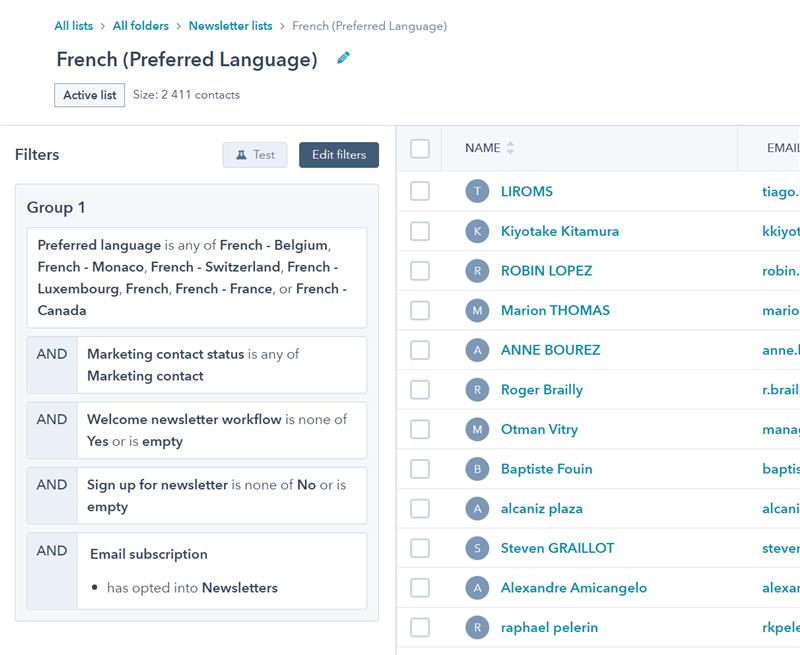Click the pencil edit icon beside list title
This screenshot has height=655, width=800.
(344, 59)
